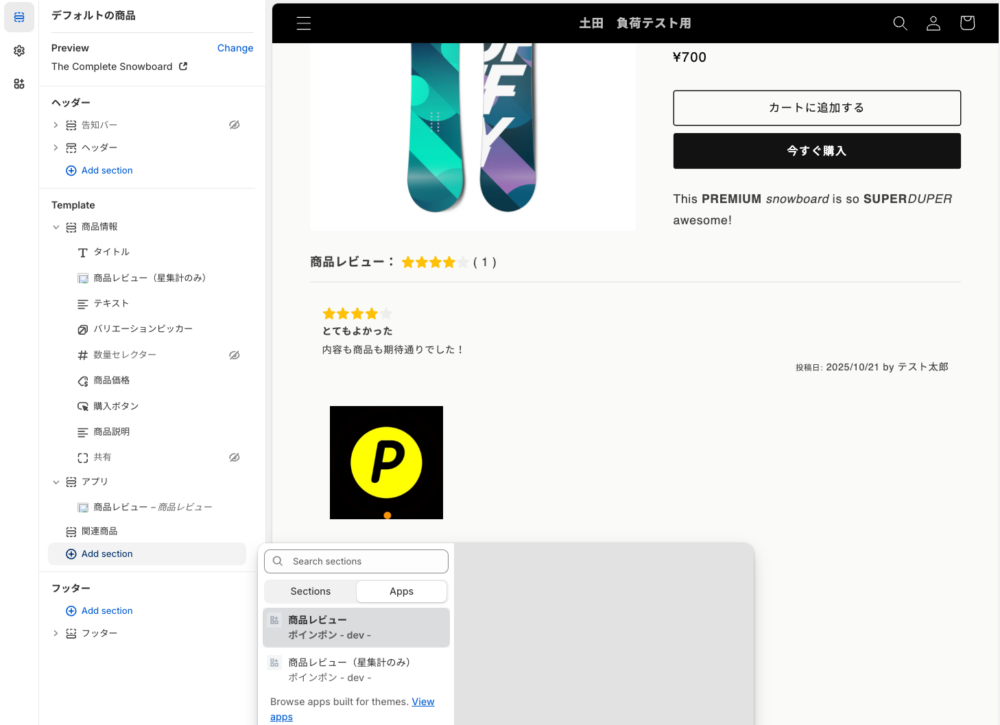Image resolution: width=1000 pixels, height=725 pixels.
Task: Toggle visibility of 告知バー section
Action: click(234, 125)
